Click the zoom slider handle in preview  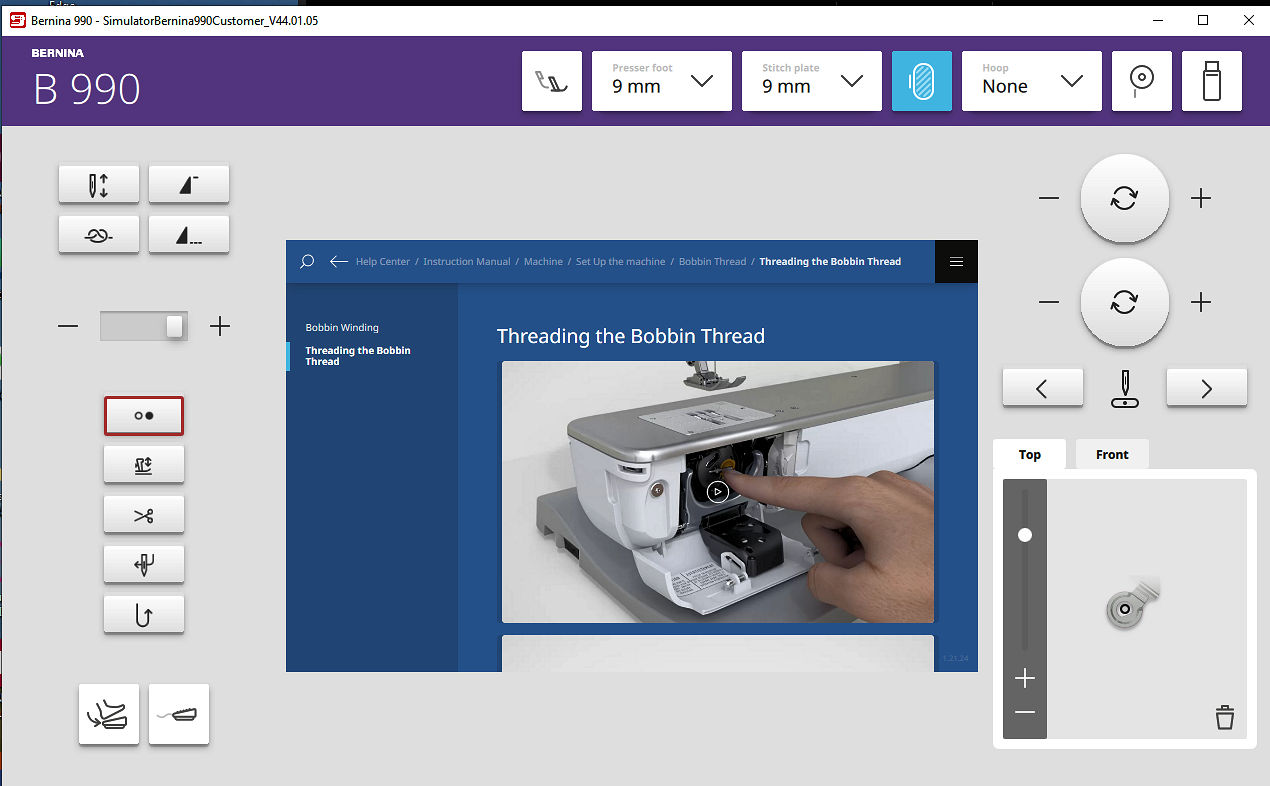pyautogui.click(x=1025, y=535)
